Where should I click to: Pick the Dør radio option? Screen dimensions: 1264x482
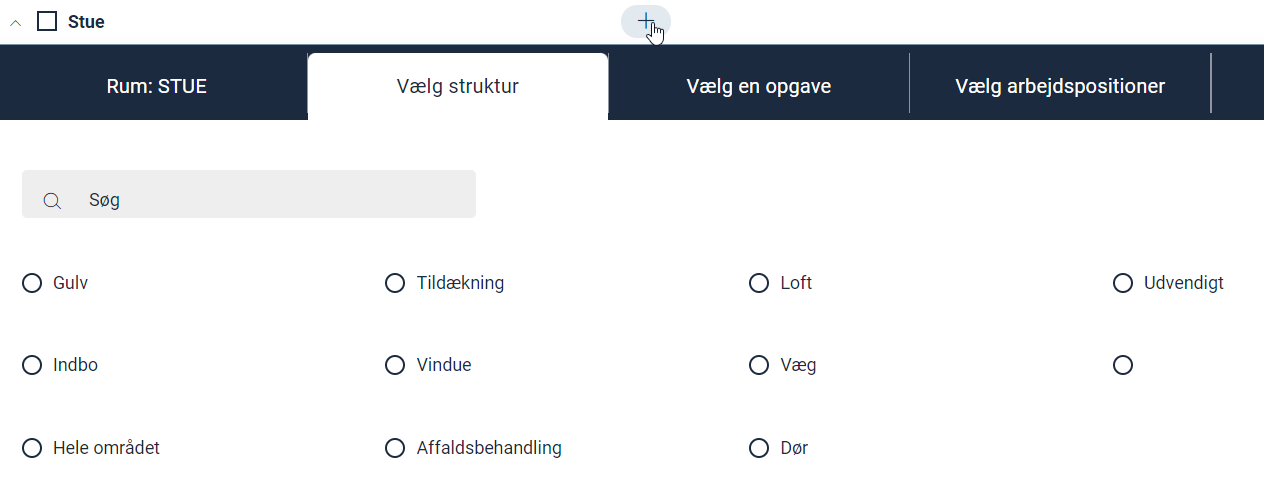tap(759, 448)
